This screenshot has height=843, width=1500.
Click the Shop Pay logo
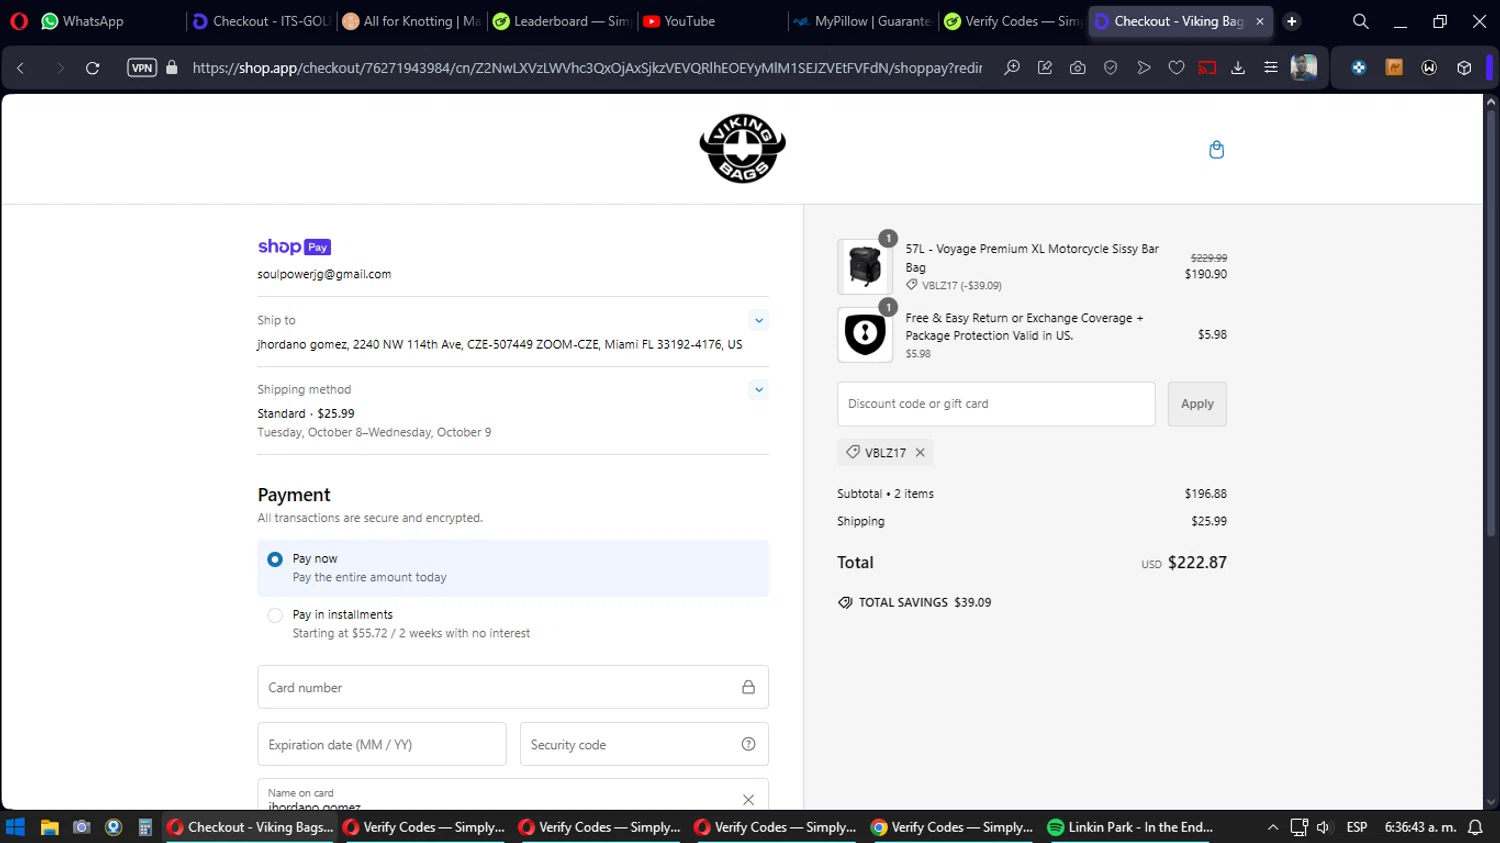point(294,247)
